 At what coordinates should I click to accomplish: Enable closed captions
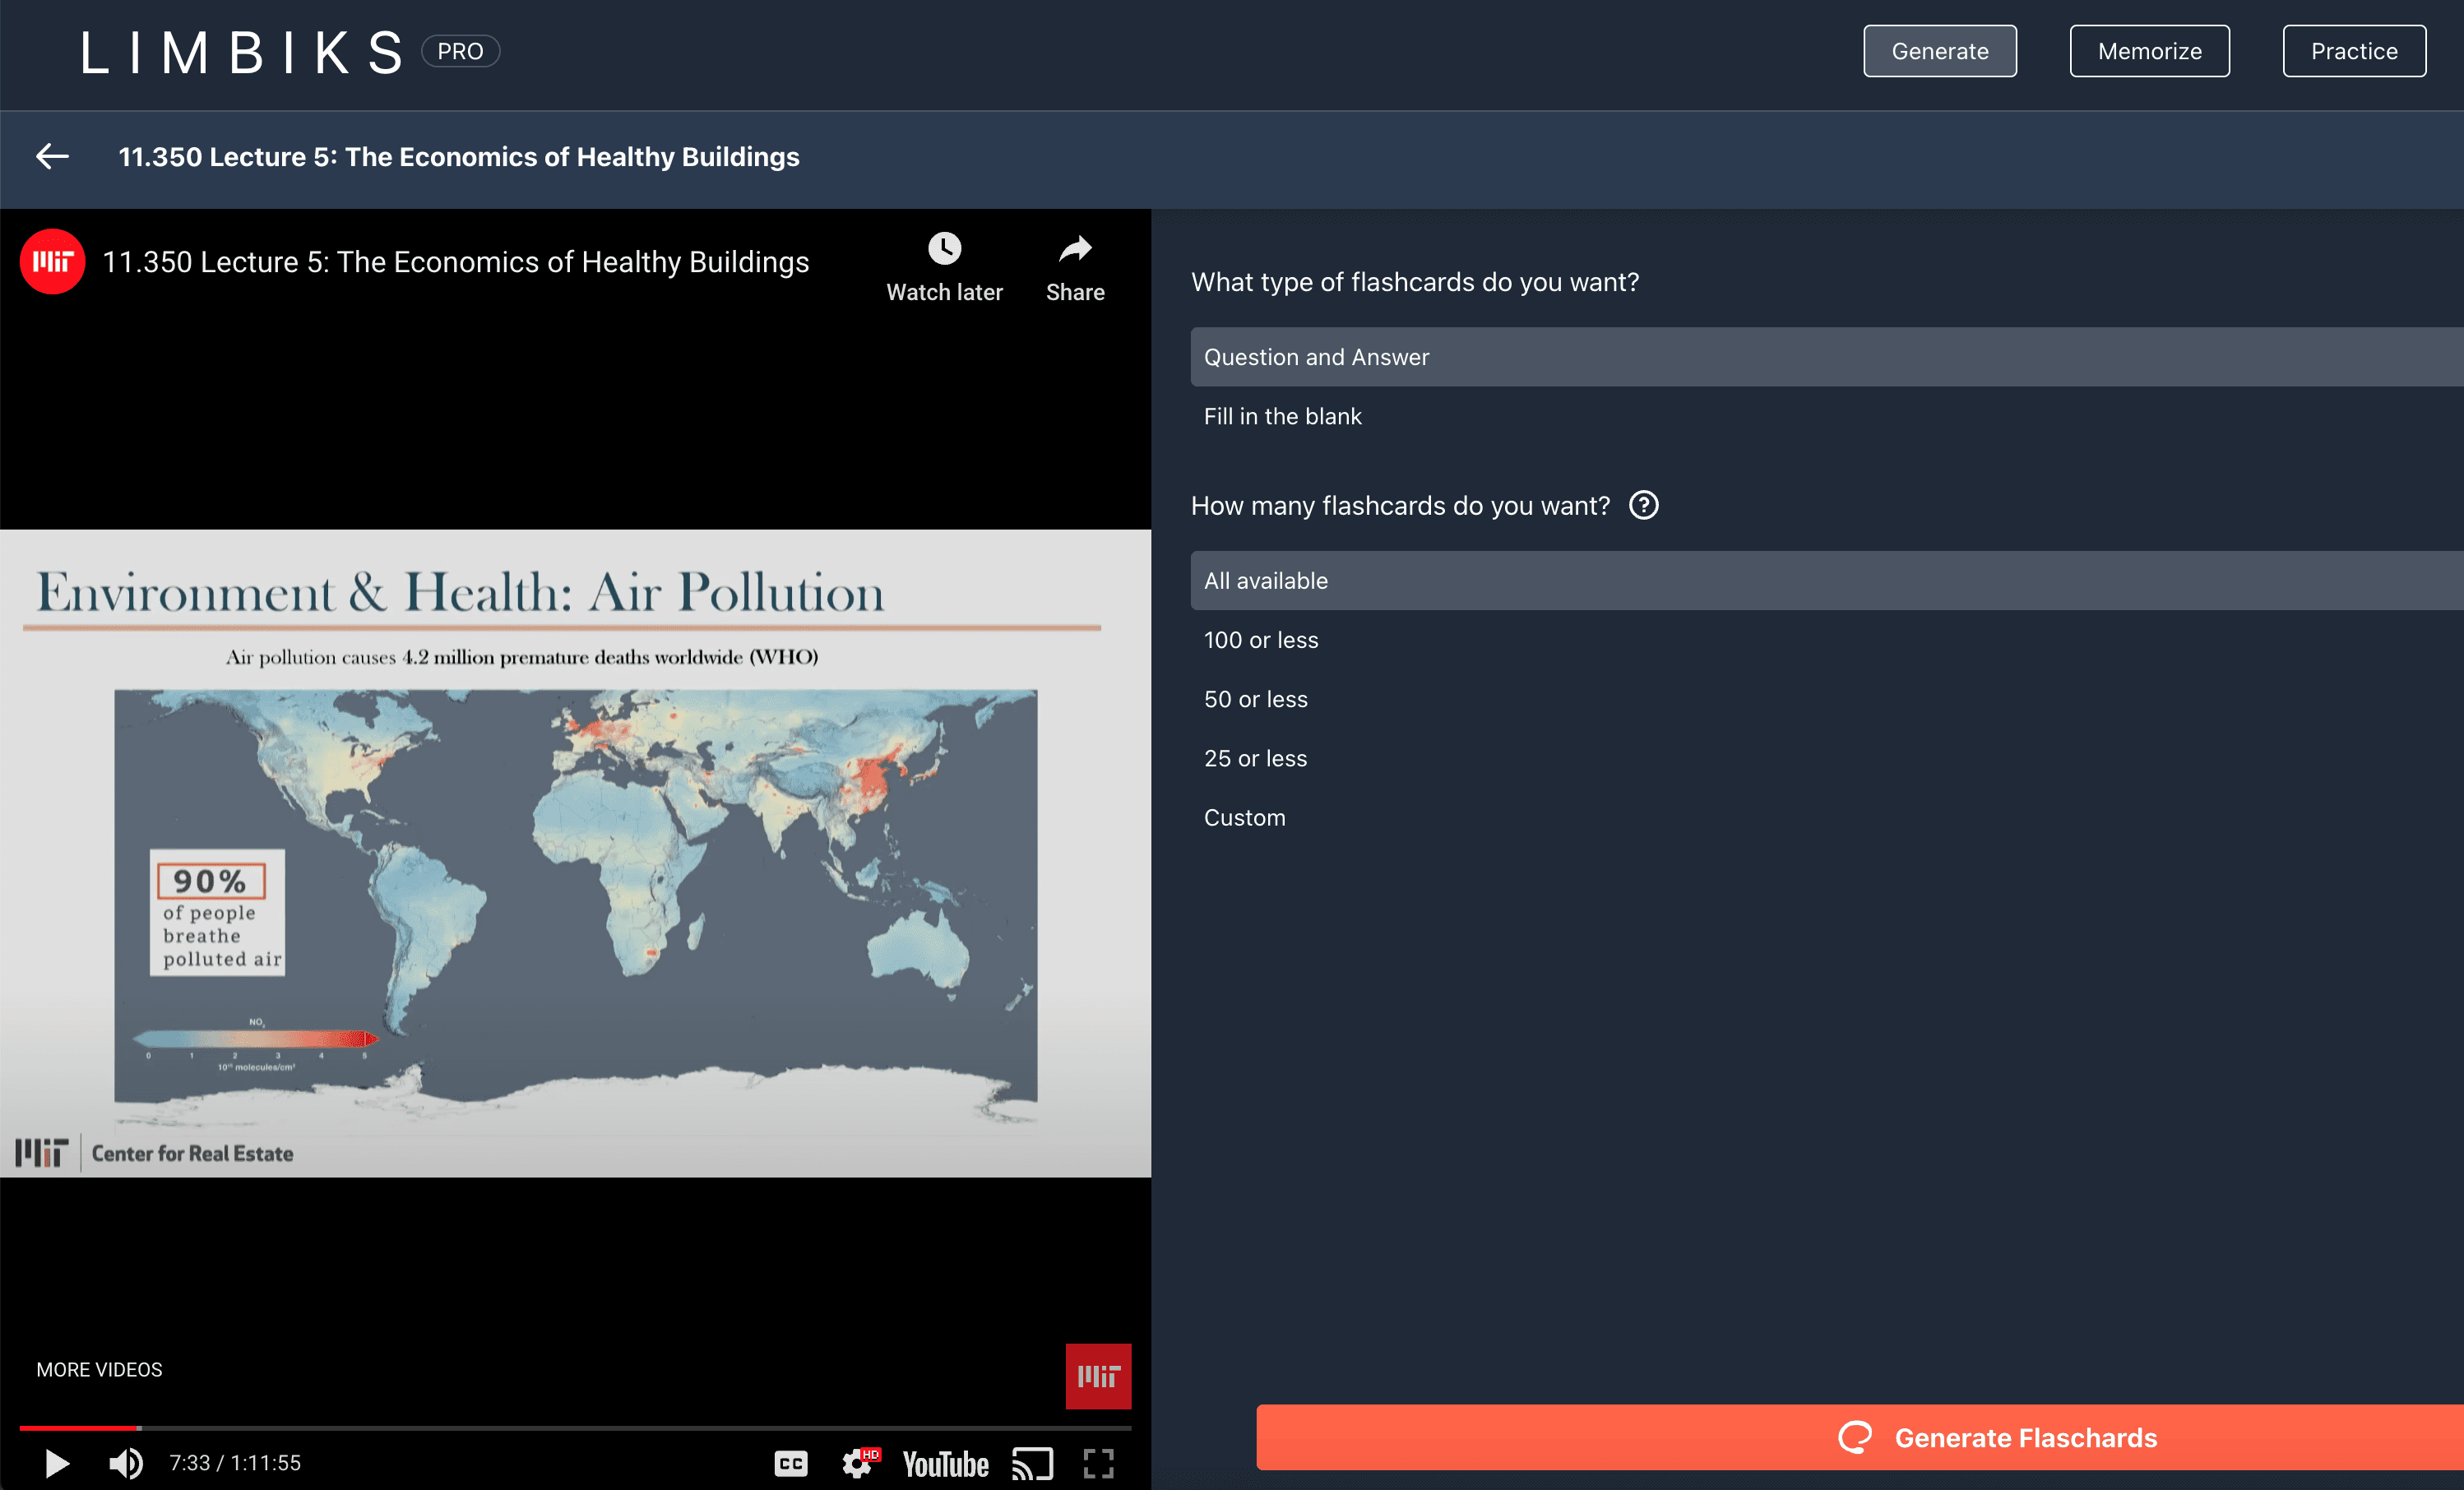click(x=790, y=1463)
